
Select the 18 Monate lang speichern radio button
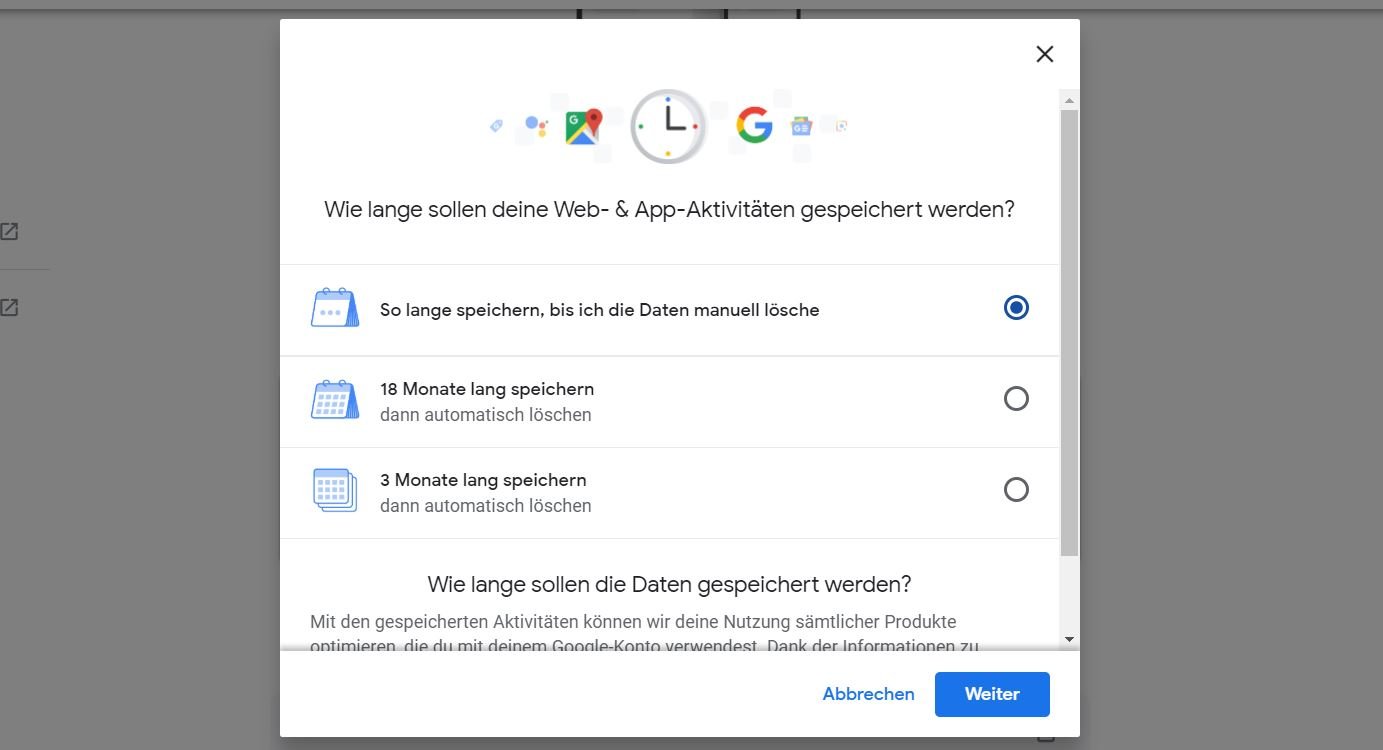1016,399
